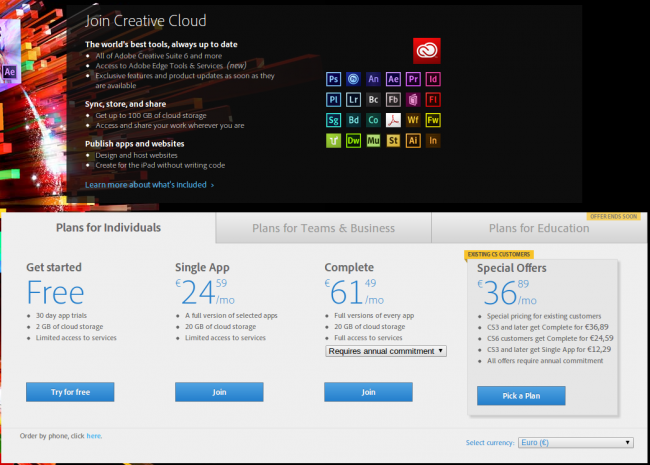Click 'Full access to services' text
Viewport: 650px width, 465px height.
tap(368, 338)
